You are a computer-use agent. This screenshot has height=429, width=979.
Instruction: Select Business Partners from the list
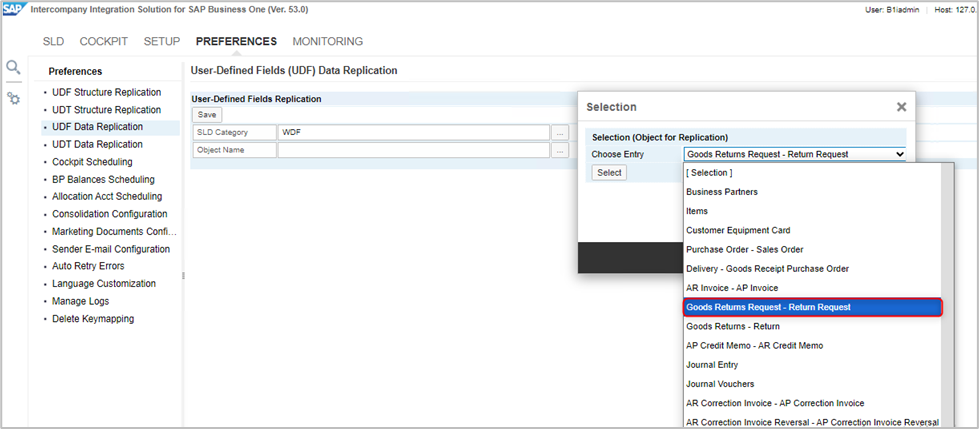[722, 192]
